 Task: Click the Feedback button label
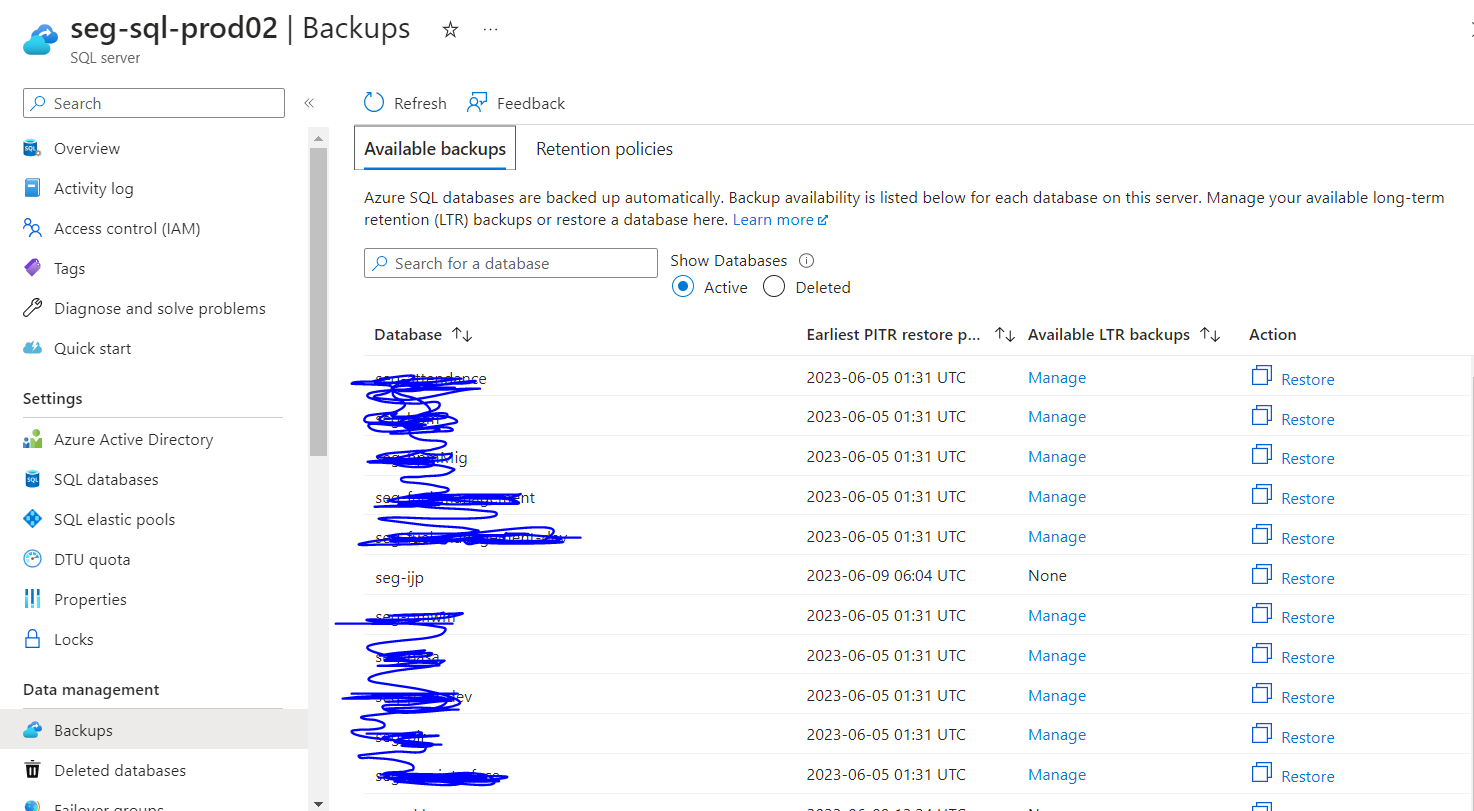[531, 103]
